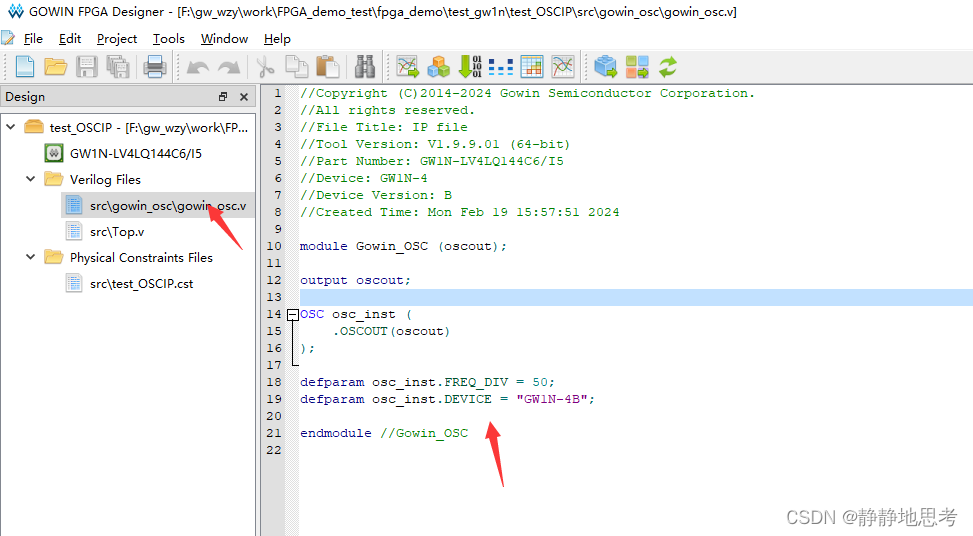Open the table grid planner icon

click(x=532, y=66)
